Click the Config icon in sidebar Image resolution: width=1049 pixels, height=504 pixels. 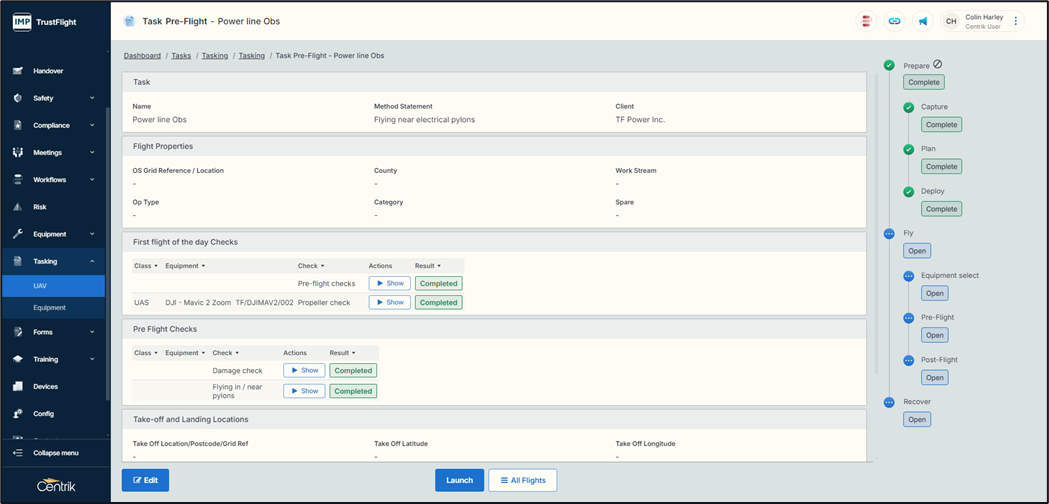(x=17, y=413)
